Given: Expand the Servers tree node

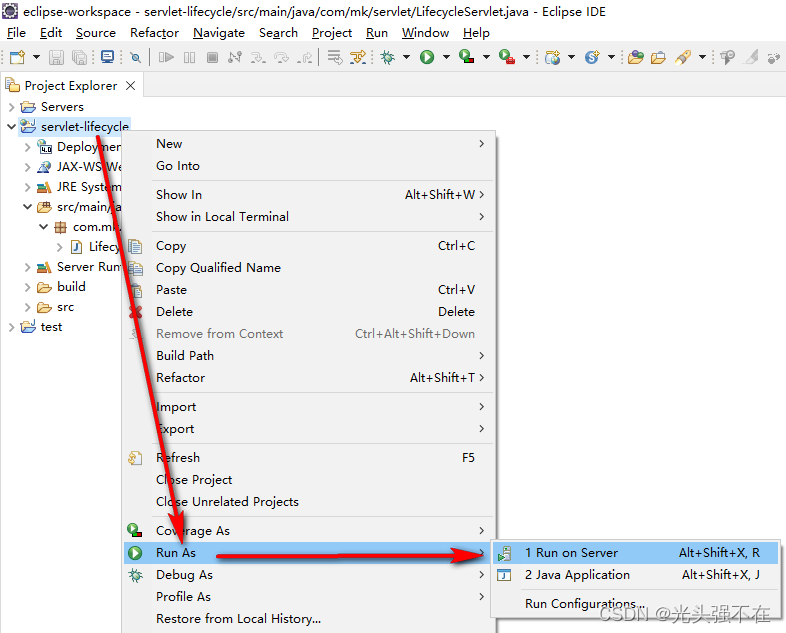Looking at the screenshot, I should coord(12,107).
